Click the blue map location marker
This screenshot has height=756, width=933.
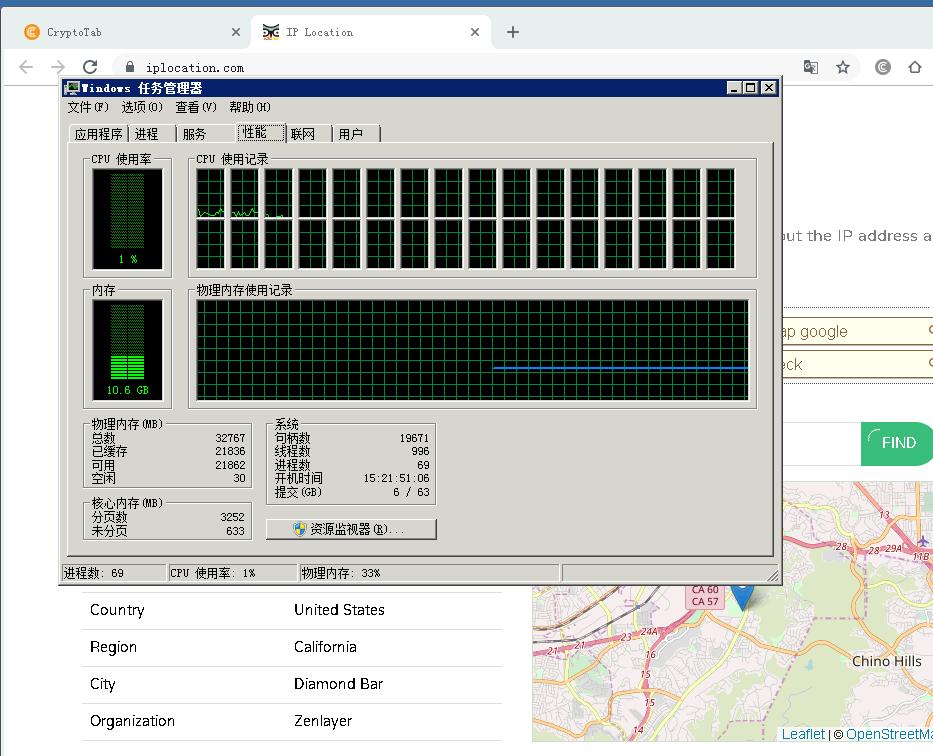(742, 597)
